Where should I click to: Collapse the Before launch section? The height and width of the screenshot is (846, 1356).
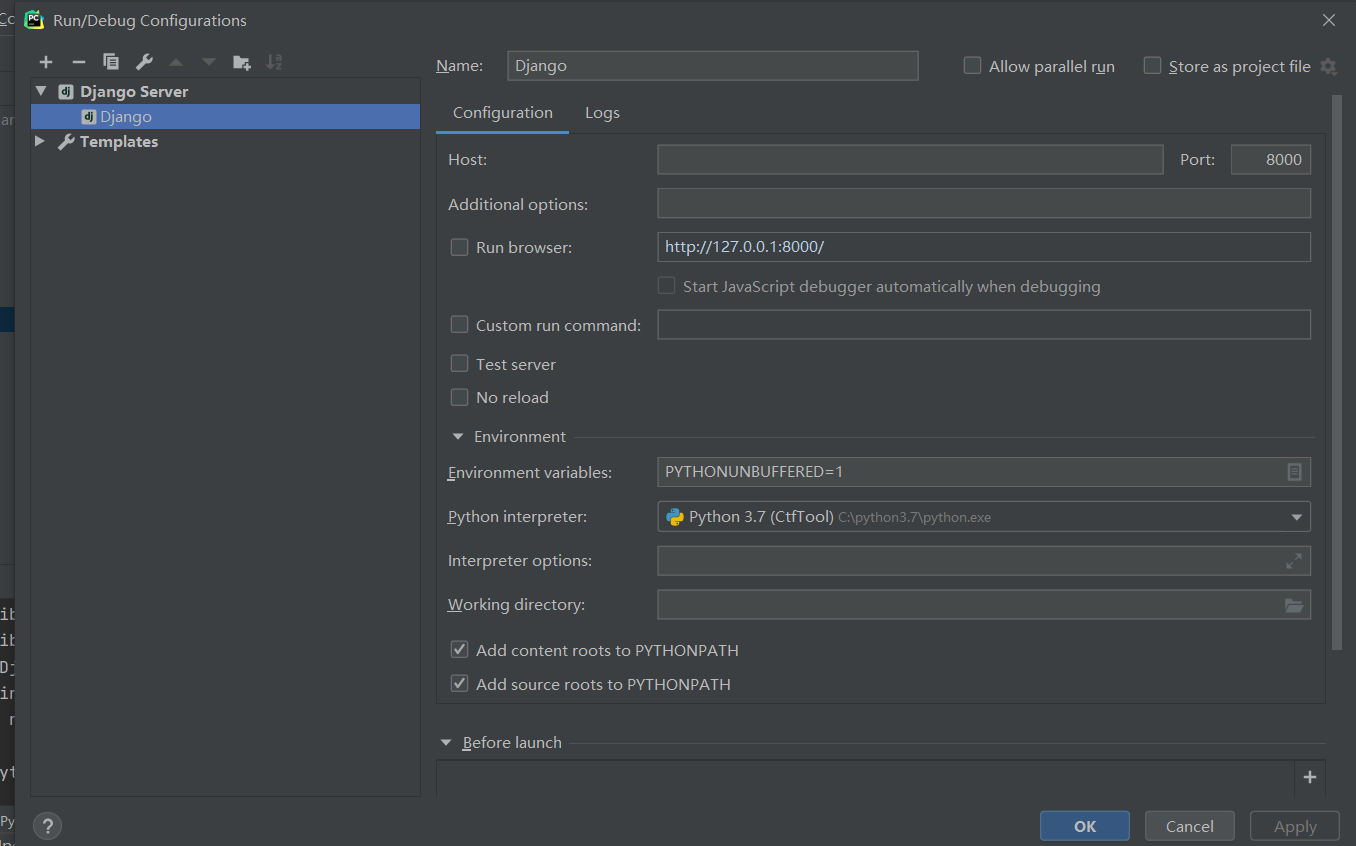[446, 743]
